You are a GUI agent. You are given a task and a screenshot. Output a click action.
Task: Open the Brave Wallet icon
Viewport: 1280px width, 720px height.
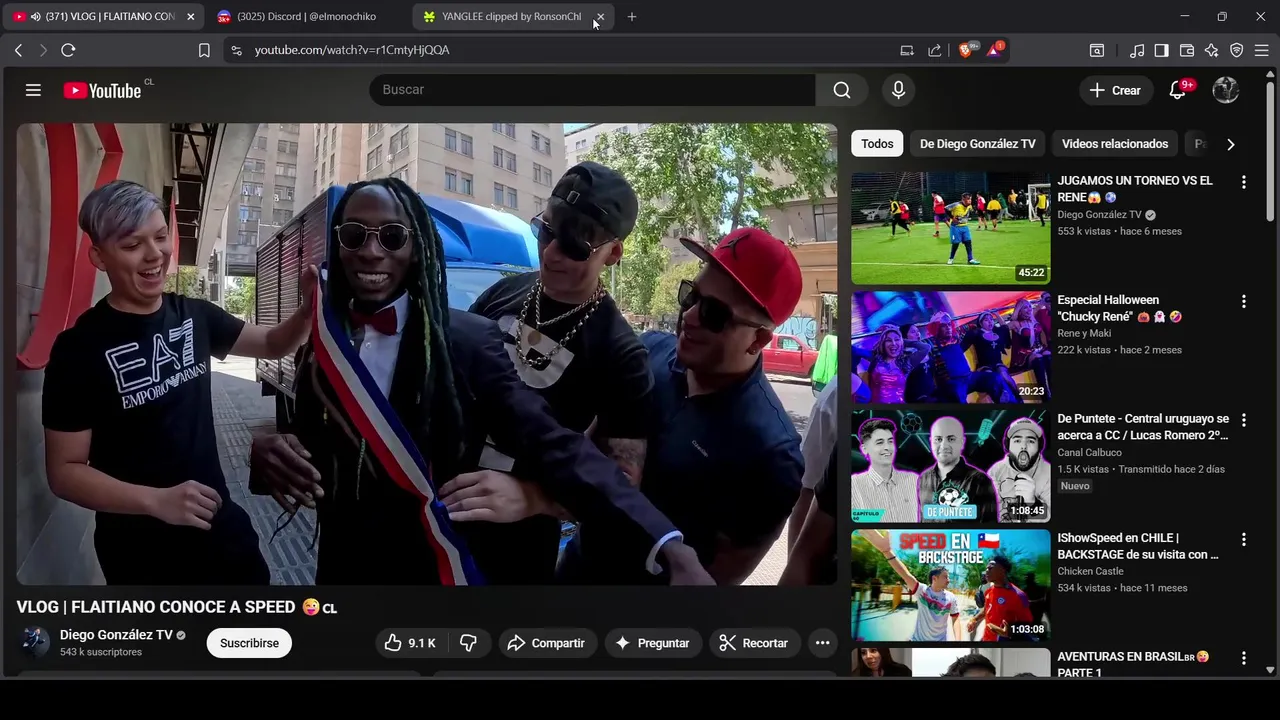tap(1187, 50)
